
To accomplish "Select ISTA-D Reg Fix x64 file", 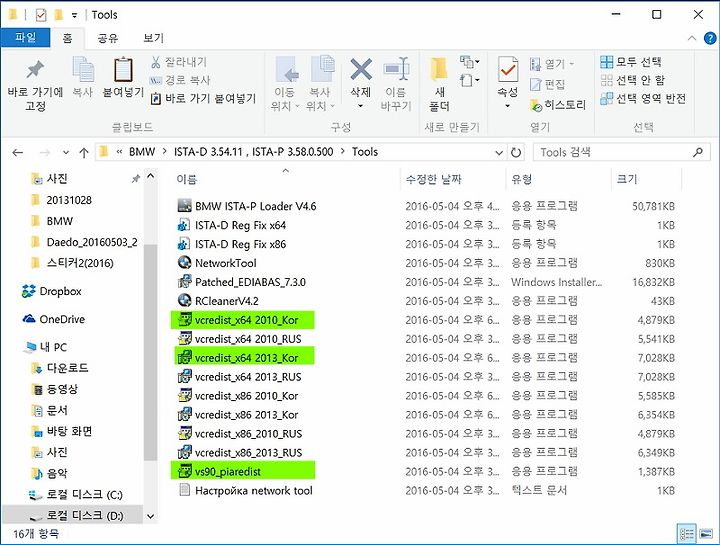I will pyautogui.click(x=232, y=225).
